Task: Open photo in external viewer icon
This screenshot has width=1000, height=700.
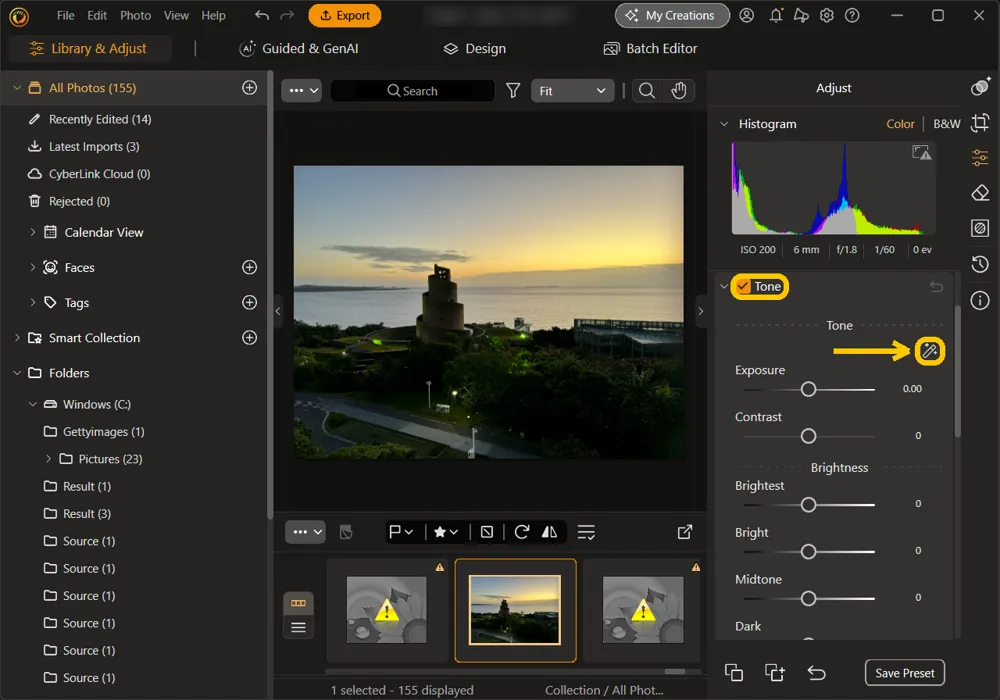Action: (x=684, y=532)
